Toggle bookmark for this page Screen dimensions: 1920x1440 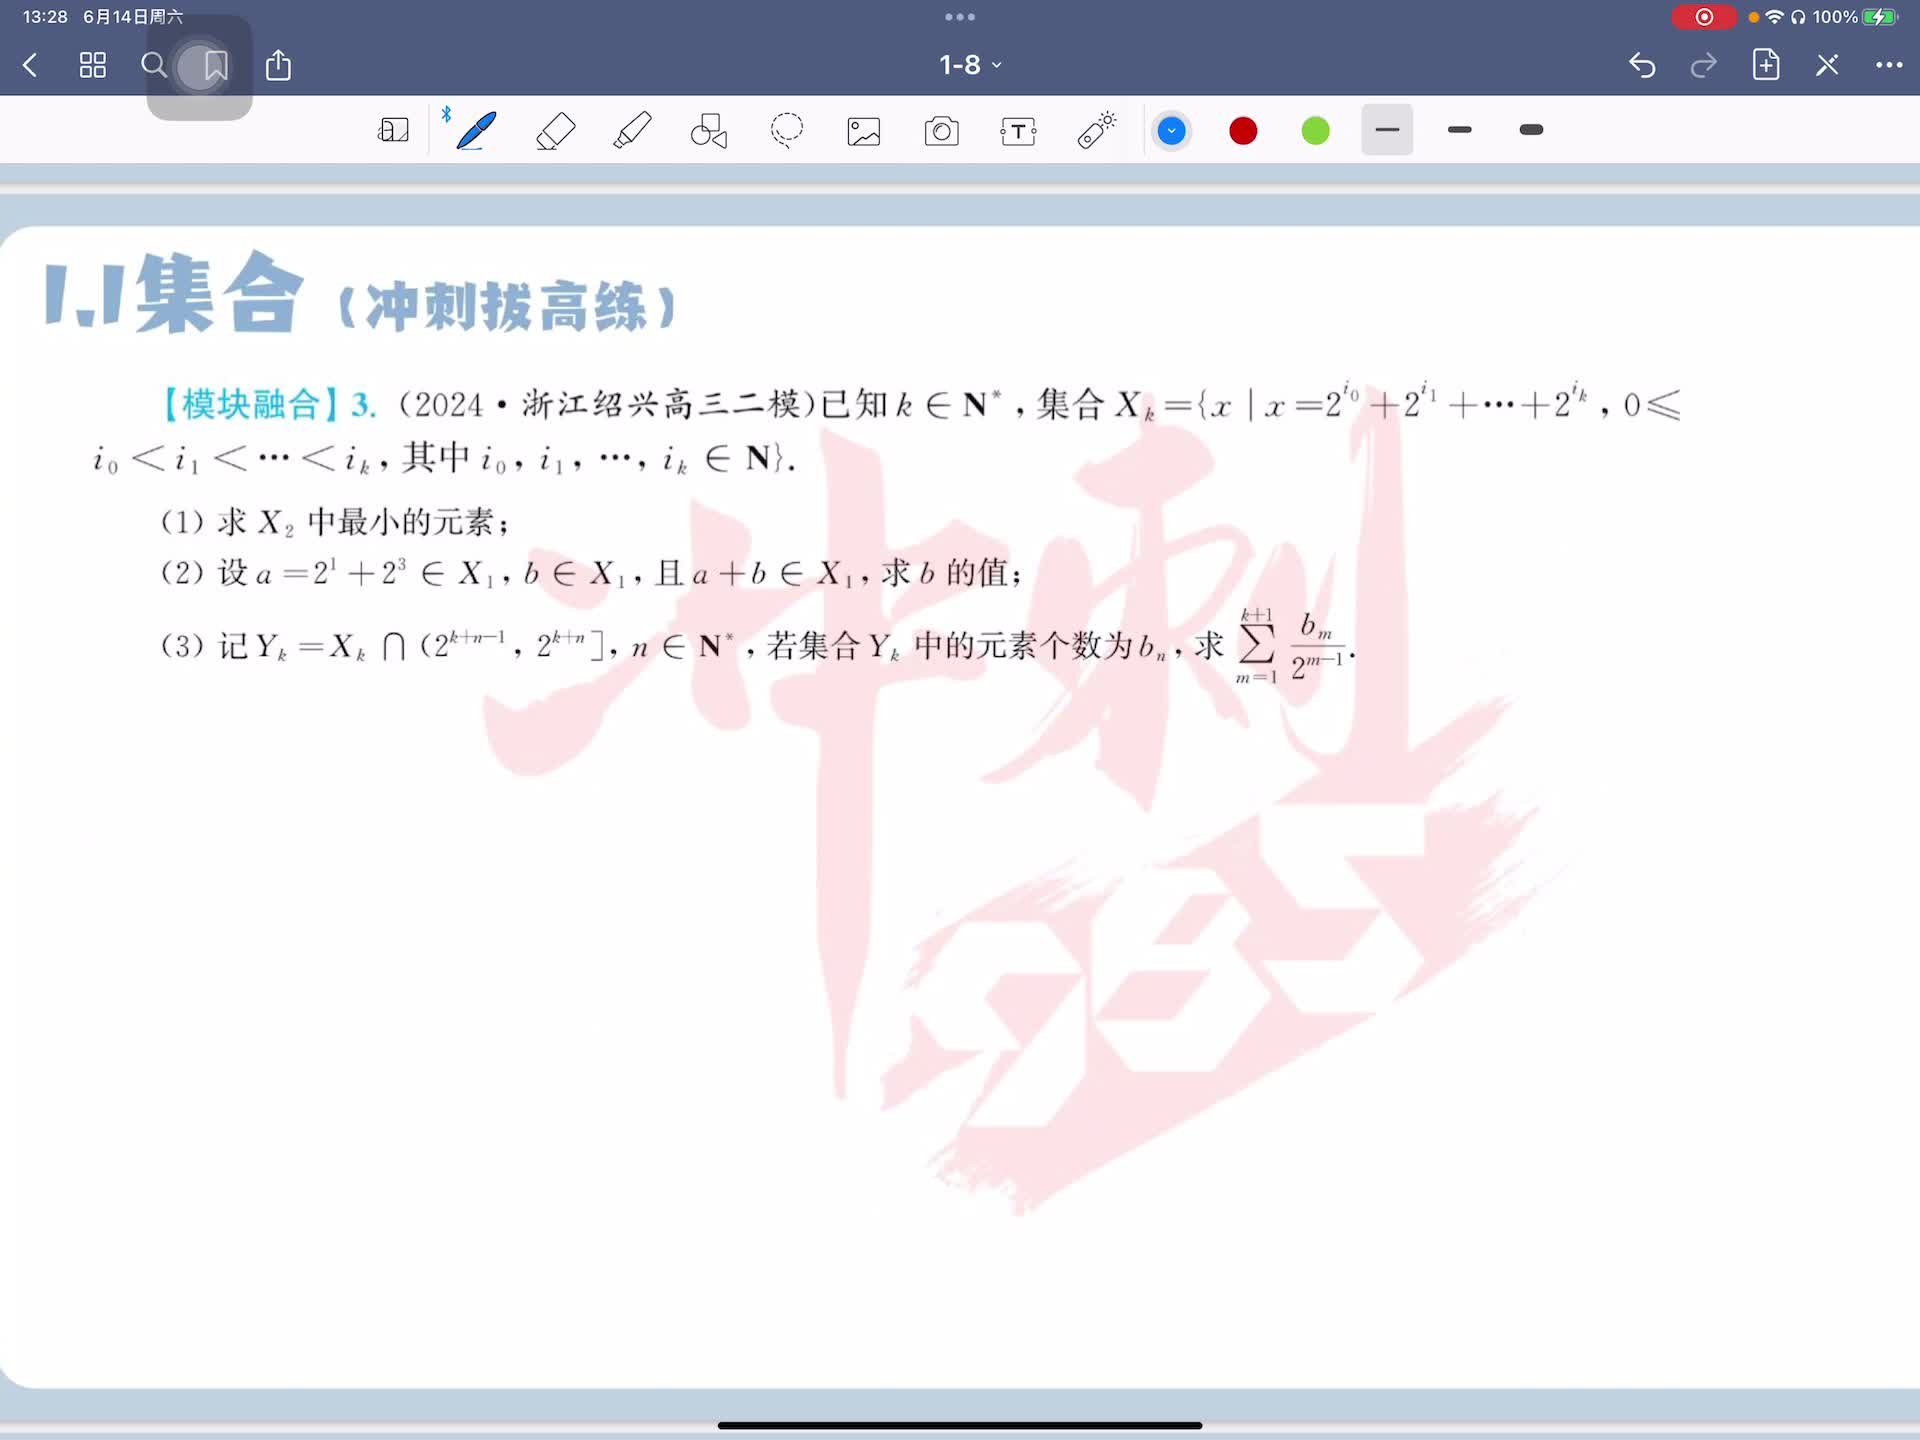pyautogui.click(x=216, y=66)
